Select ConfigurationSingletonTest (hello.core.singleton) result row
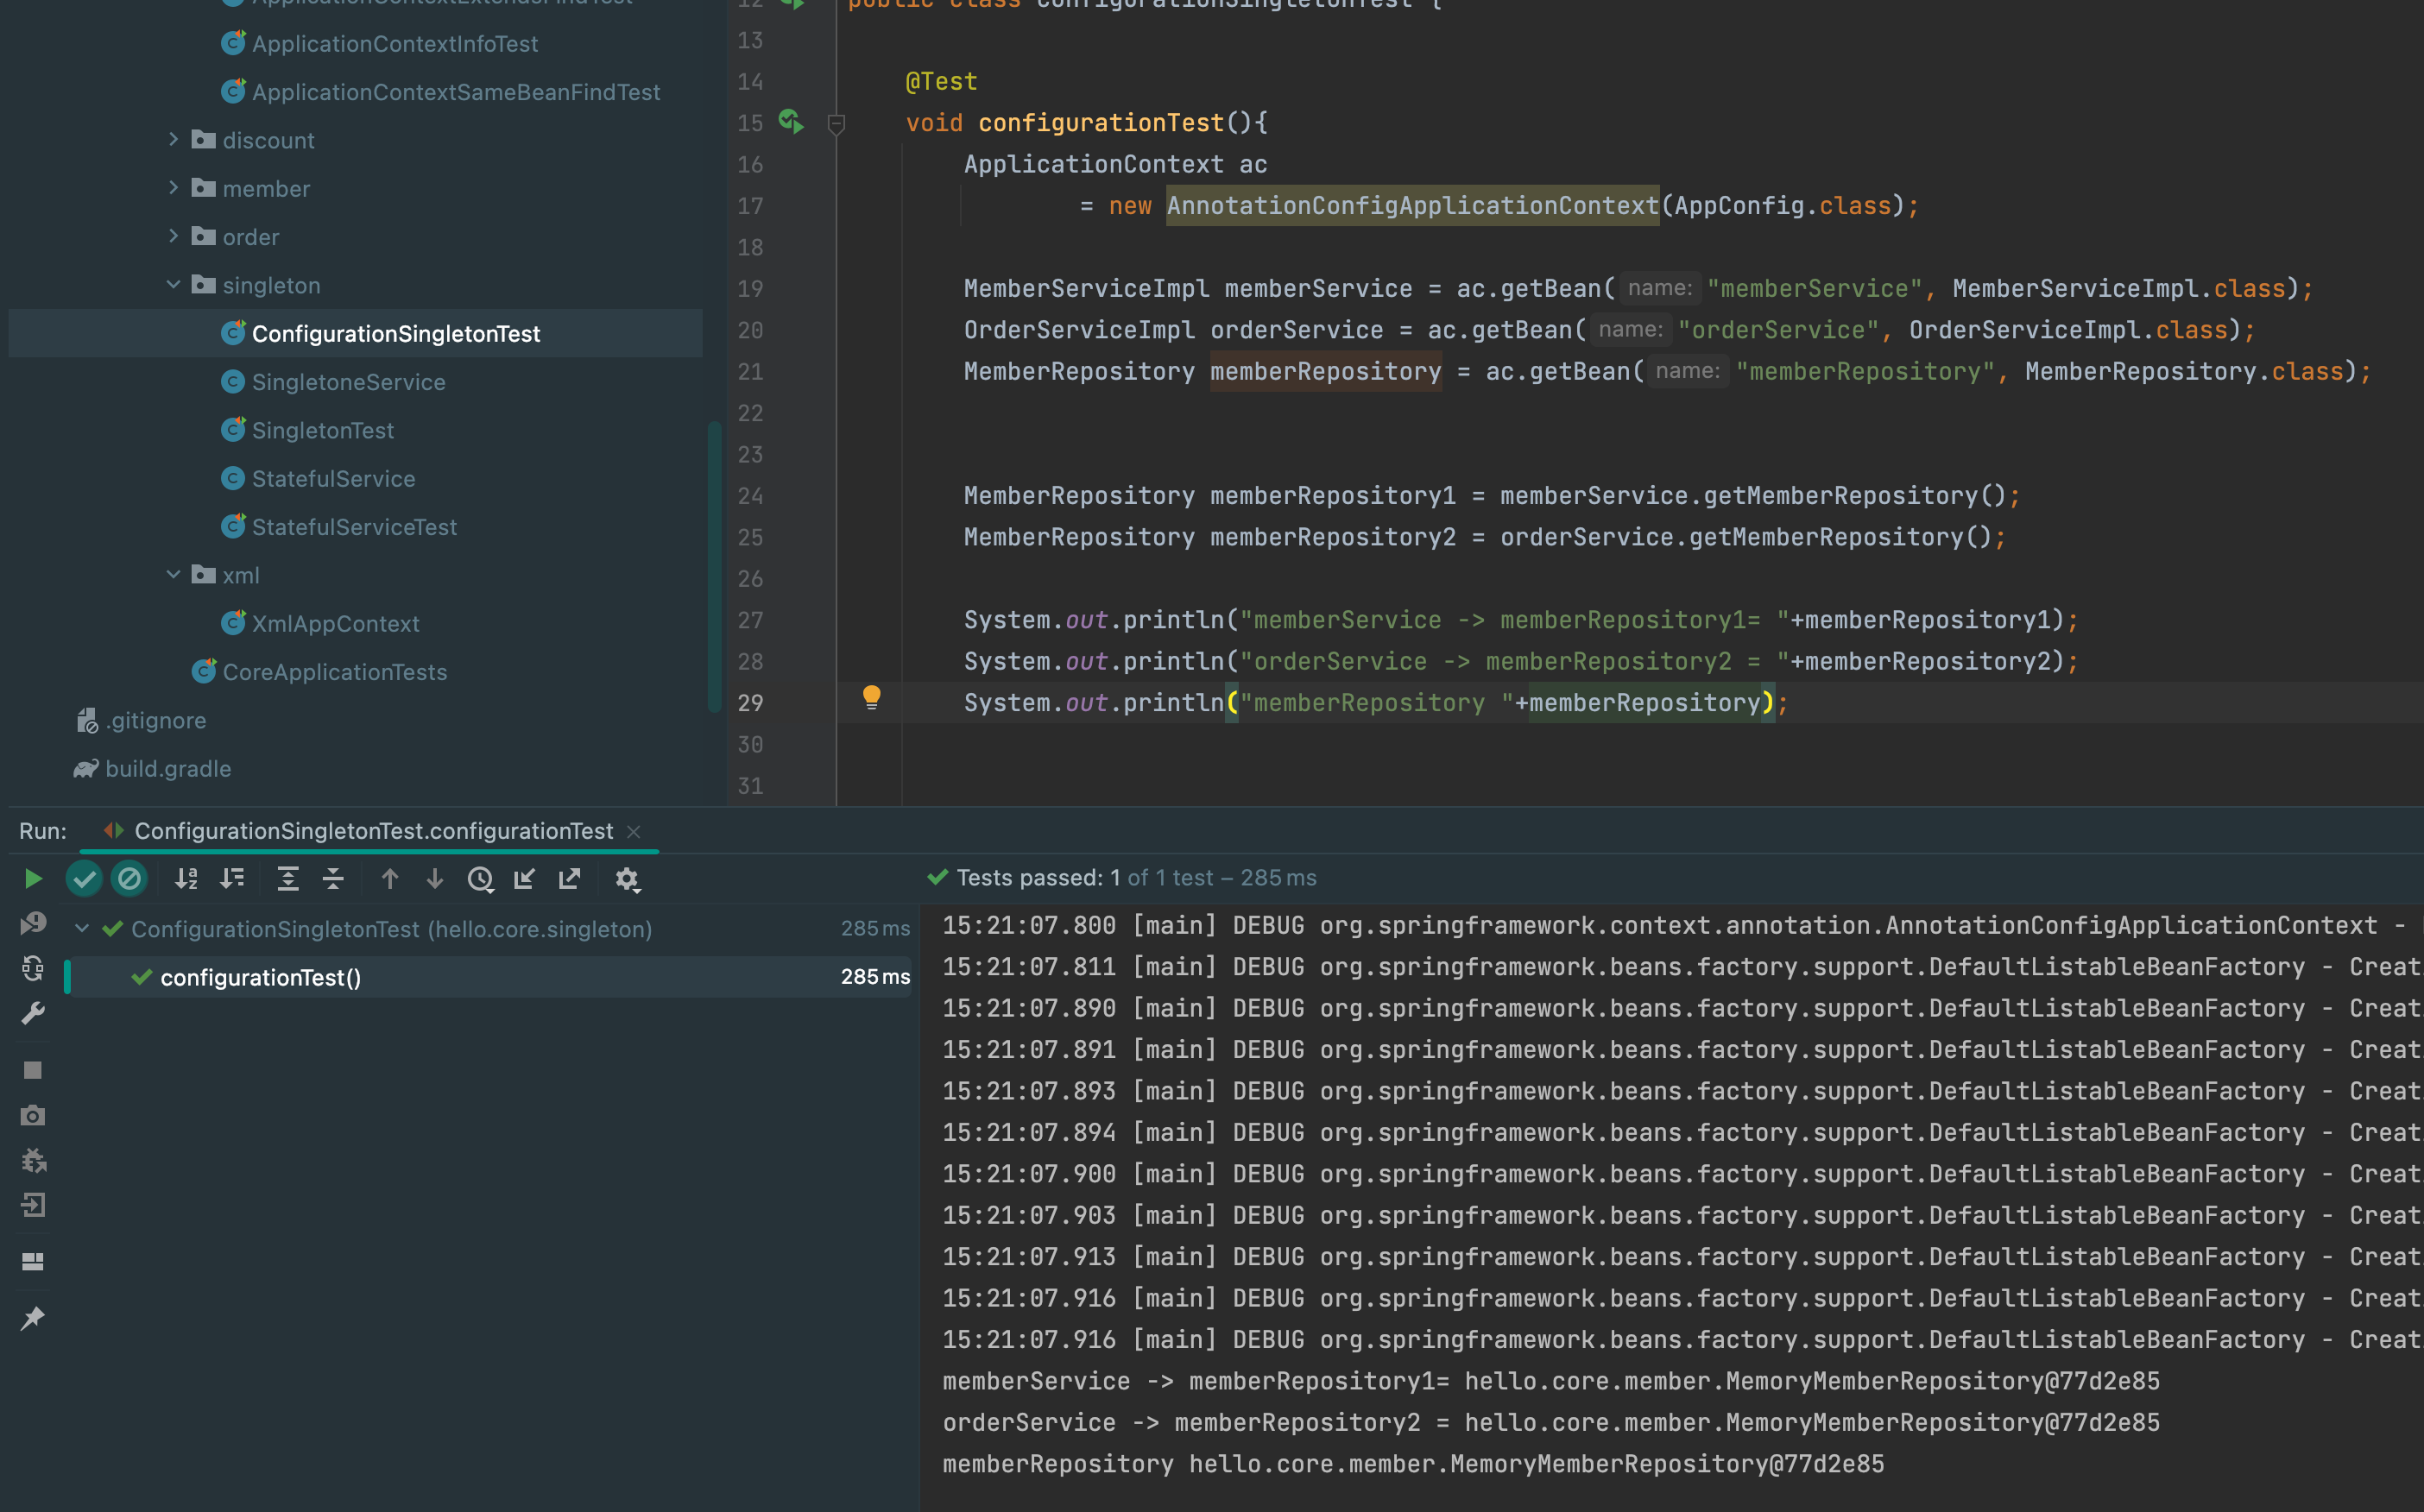The width and height of the screenshot is (2424, 1512). tap(489, 928)
